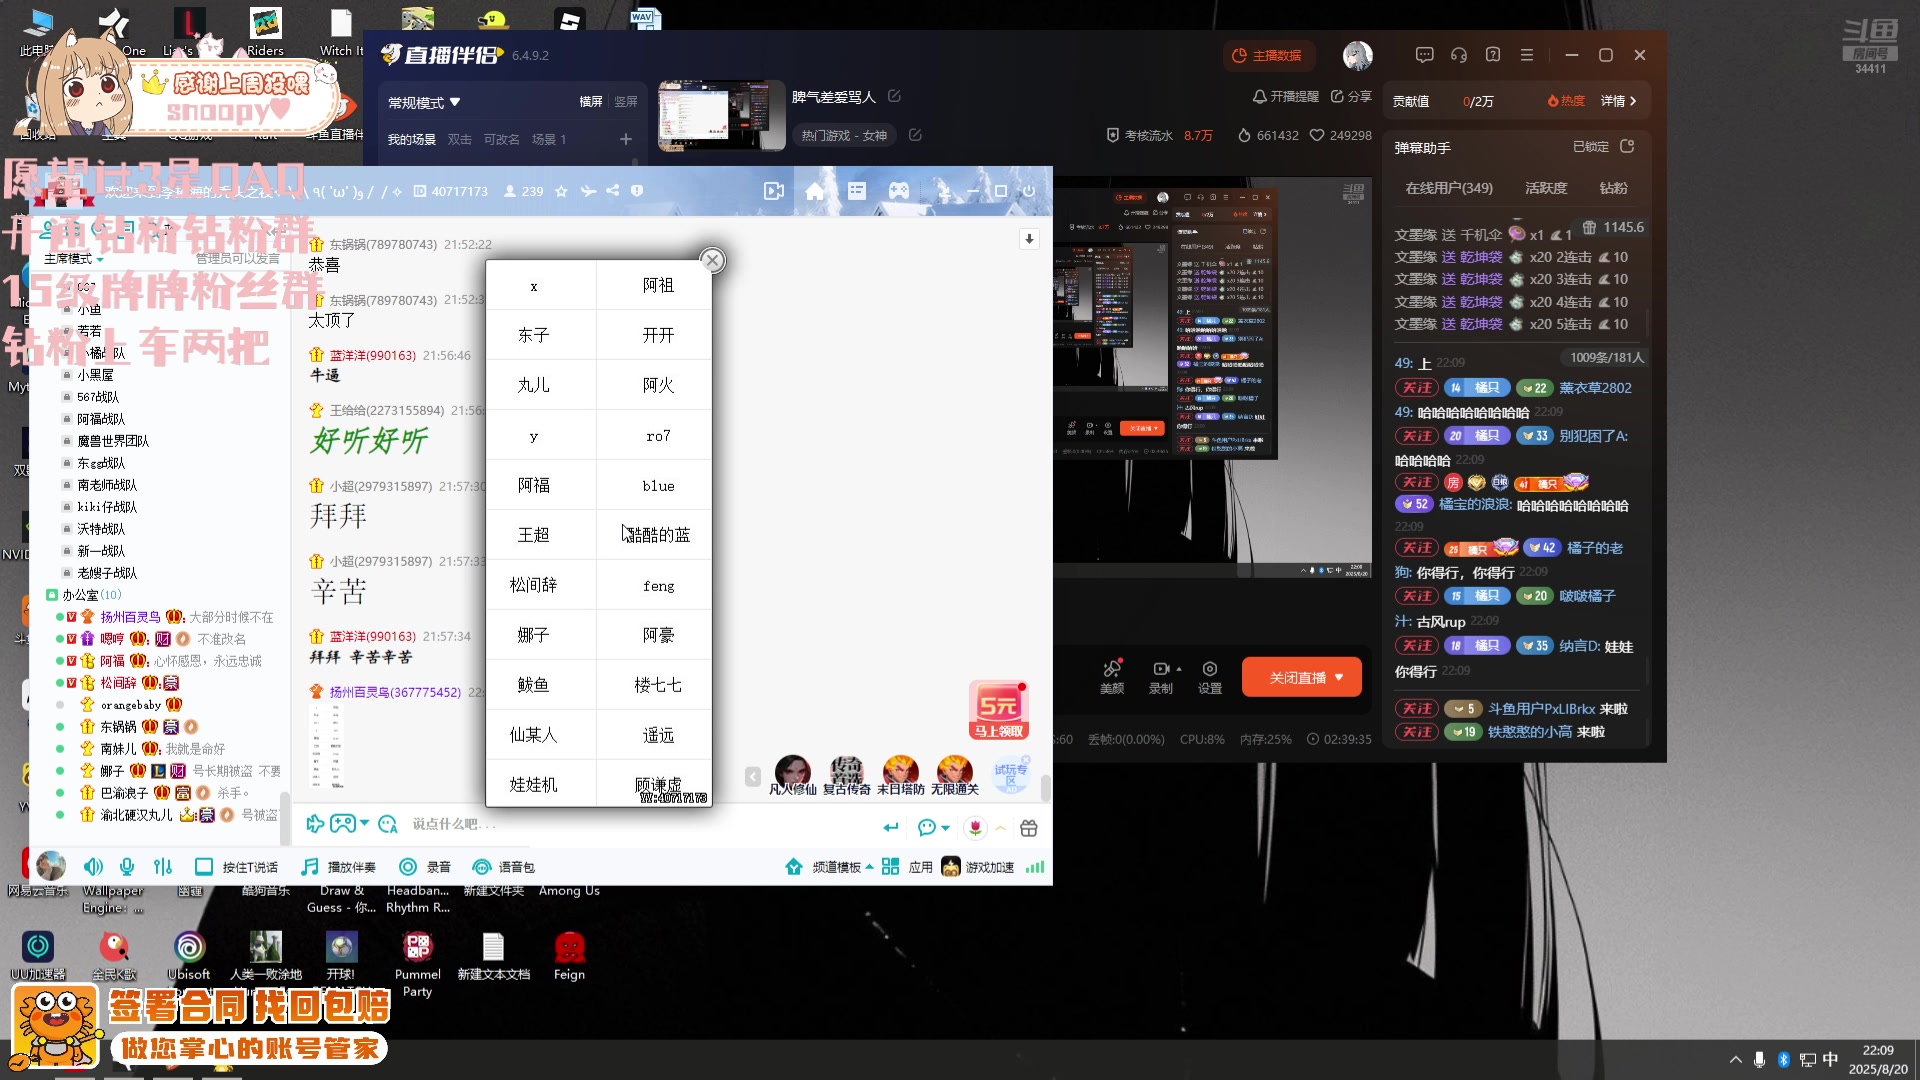This screenshot has height=1080, width=1920.
Task: Switch to 钻粉 tab
Action: (1613, 188)
